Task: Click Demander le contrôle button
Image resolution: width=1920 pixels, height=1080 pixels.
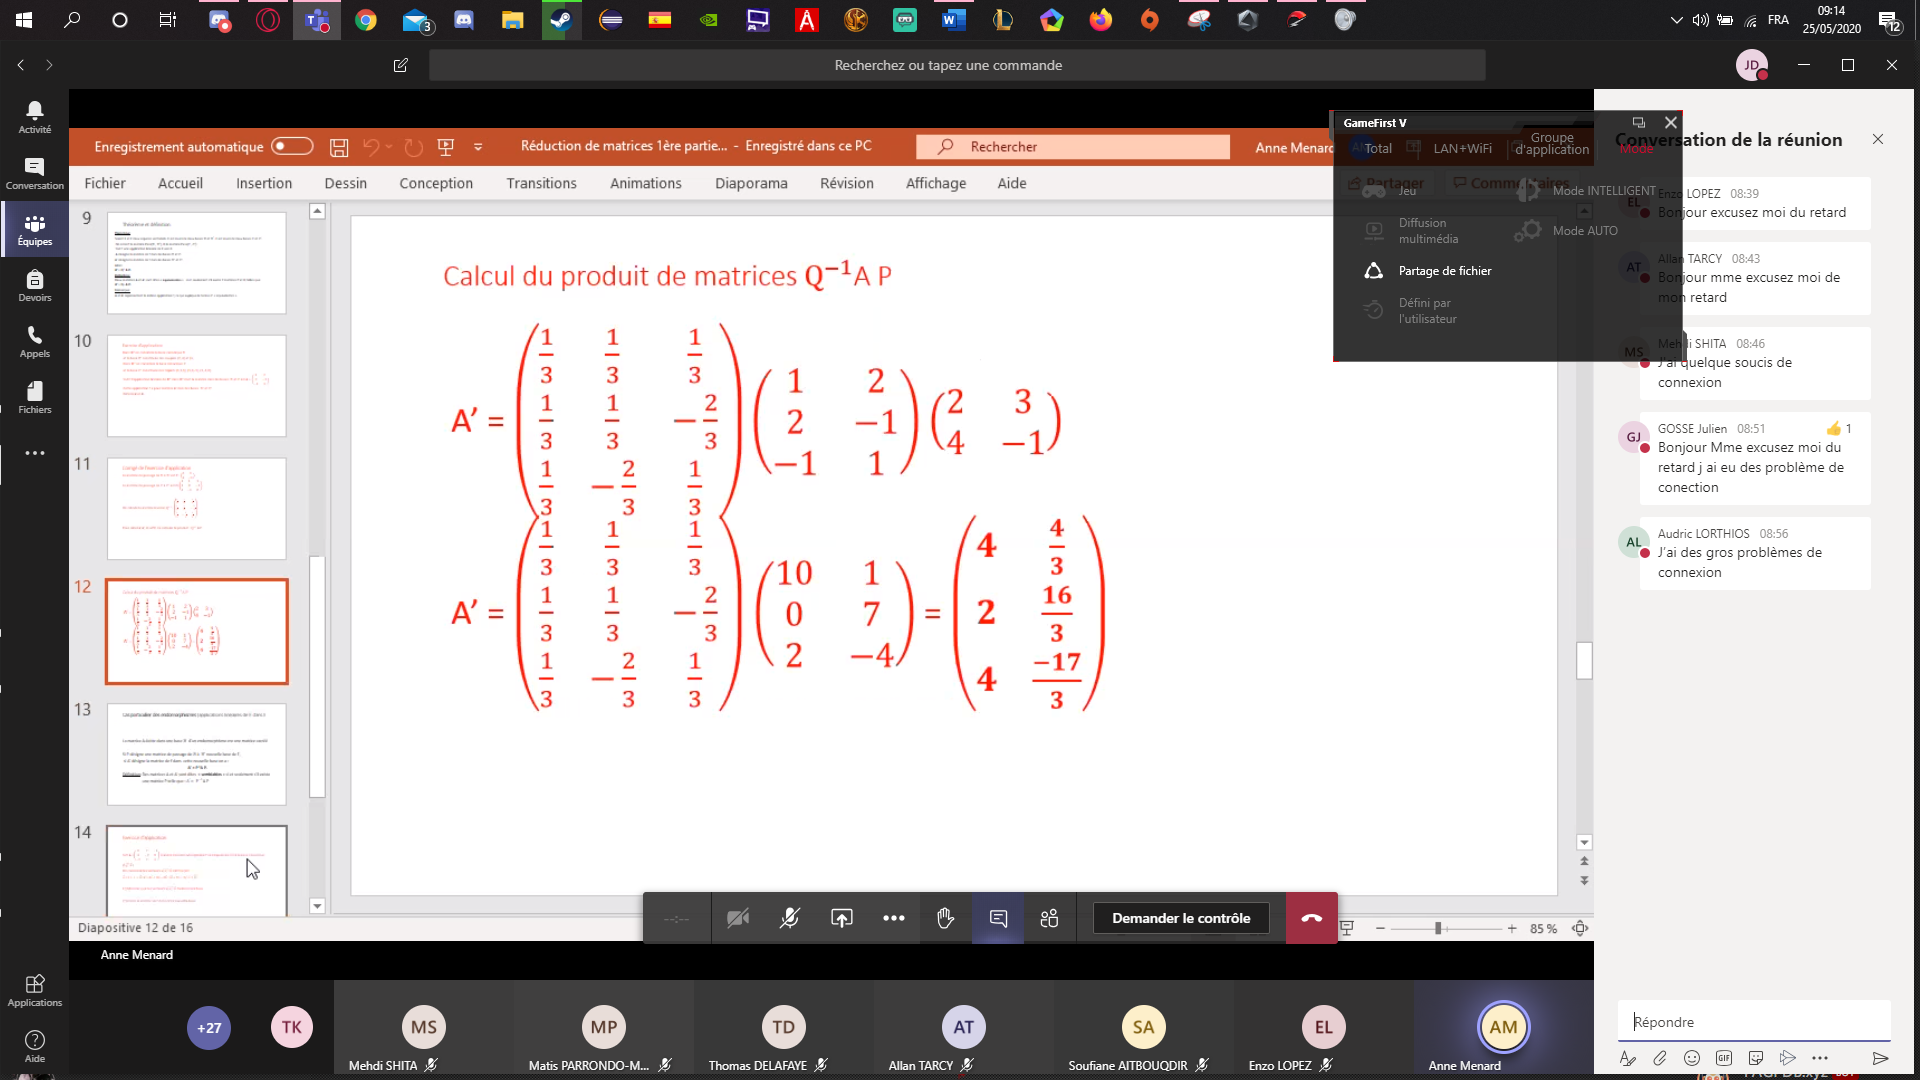Action: point(1181,918)
